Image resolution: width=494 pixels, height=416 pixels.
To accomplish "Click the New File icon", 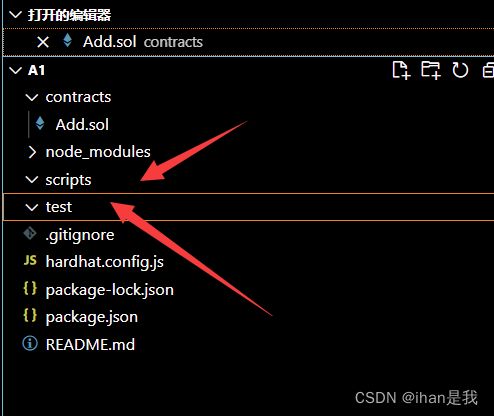I will (x=401, y=70).
